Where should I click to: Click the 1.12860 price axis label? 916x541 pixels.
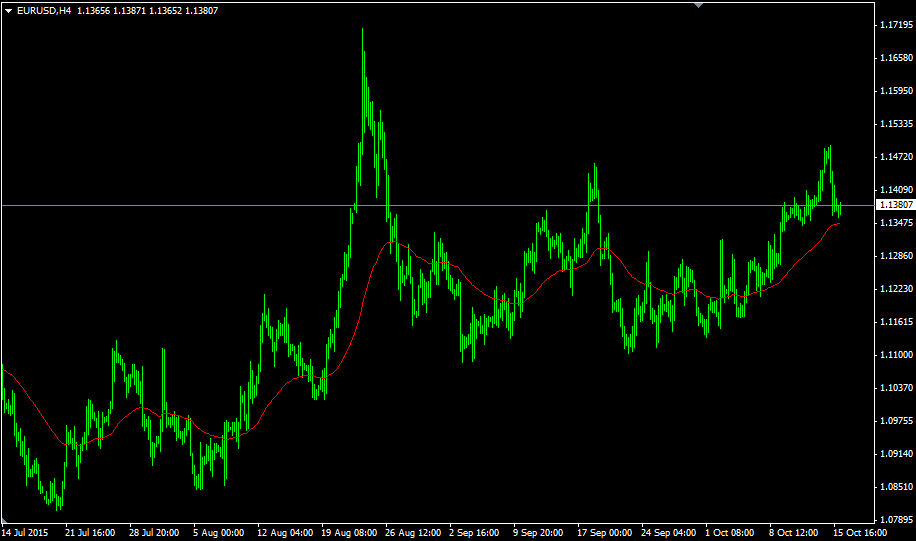896,255
